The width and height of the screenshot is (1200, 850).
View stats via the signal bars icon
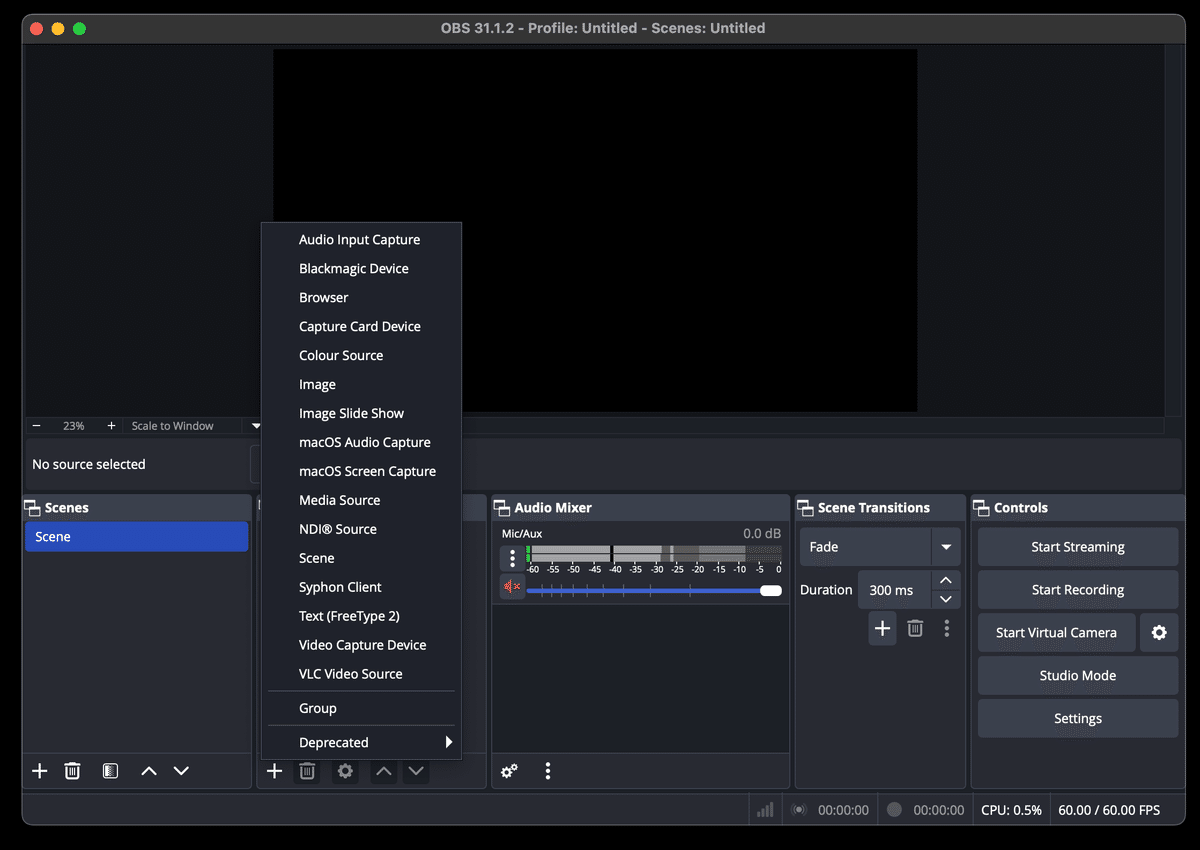[764, 809]
